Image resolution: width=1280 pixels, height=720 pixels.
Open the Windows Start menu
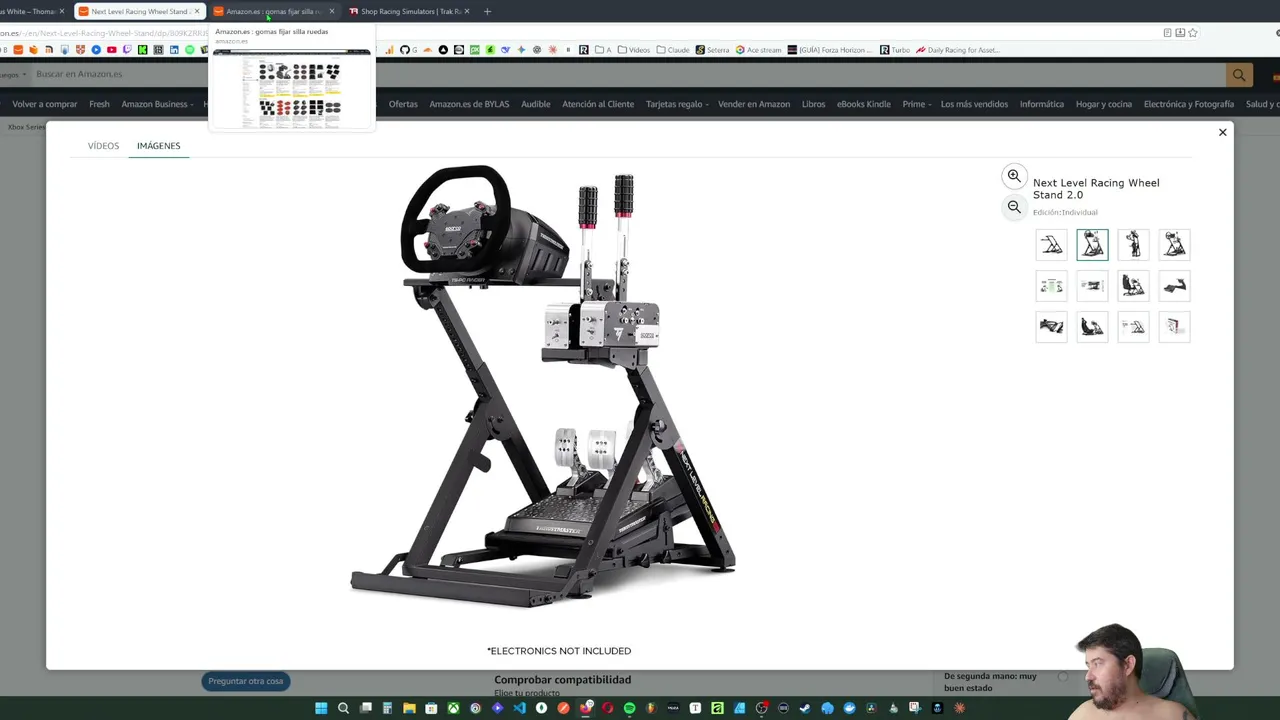coord(321,708)
